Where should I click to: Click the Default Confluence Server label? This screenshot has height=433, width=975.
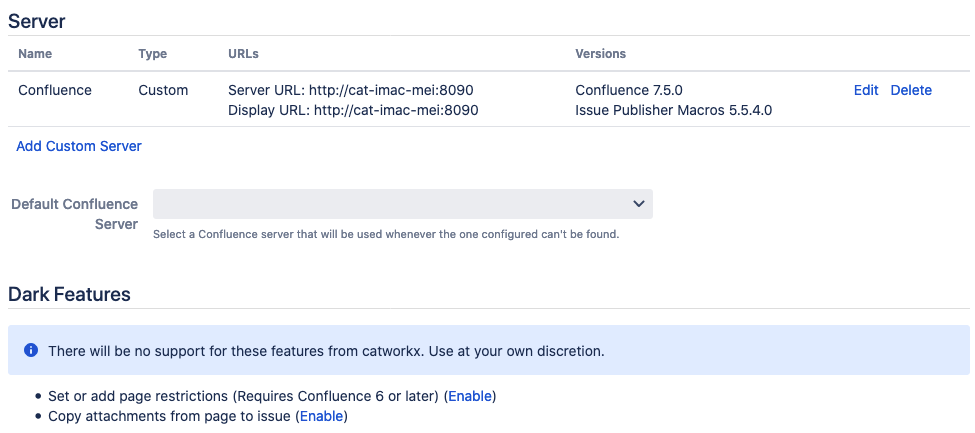coord(75,214)
